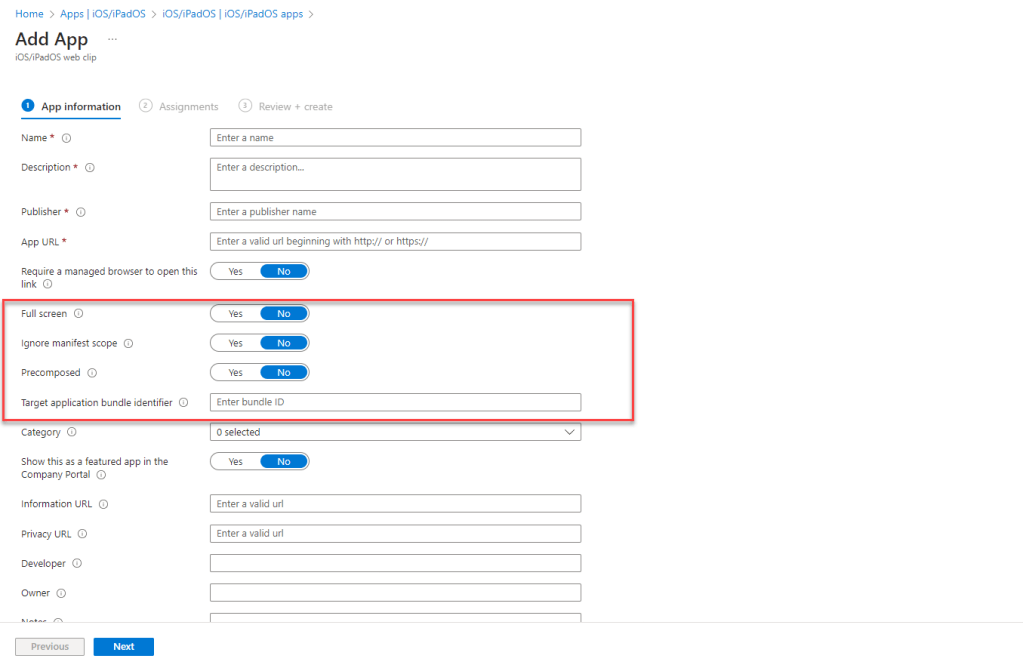Switch to the Assignments step tab

coord(188,107)
